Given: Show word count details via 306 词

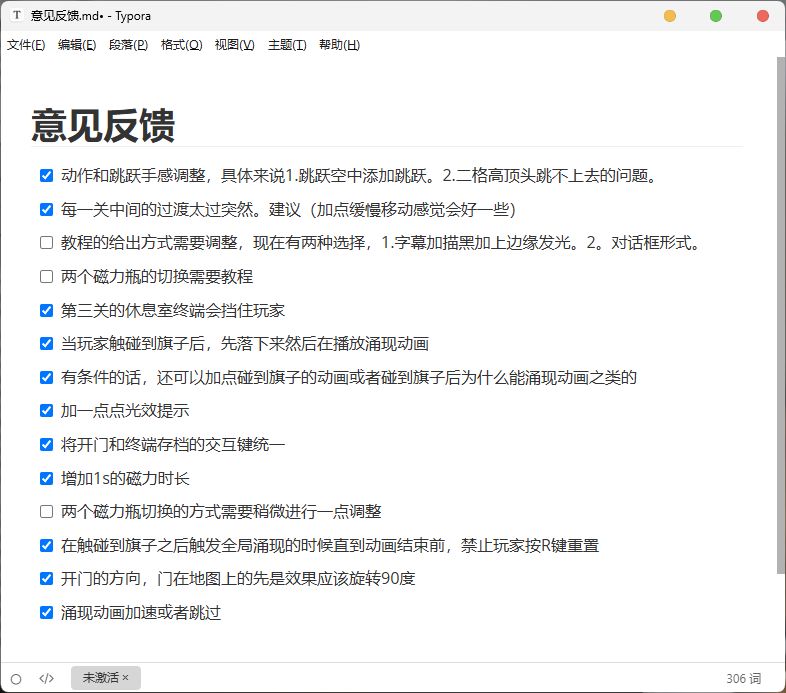Looking at the screenshot, I should (x=743, y=678).
